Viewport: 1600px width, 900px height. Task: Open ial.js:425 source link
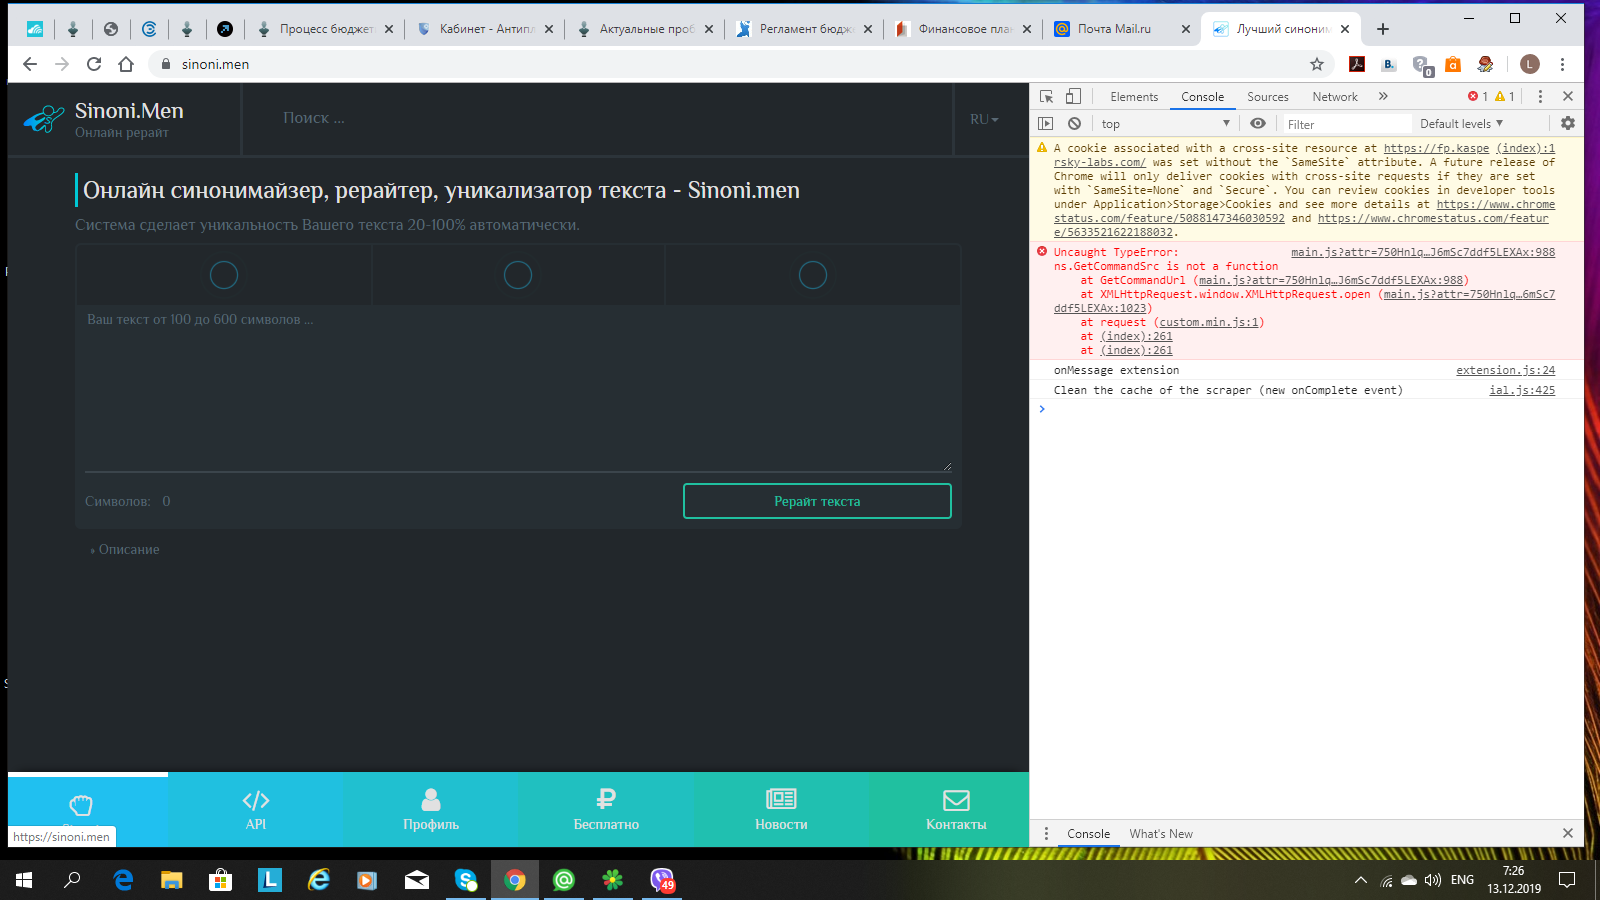[1522, 390]
